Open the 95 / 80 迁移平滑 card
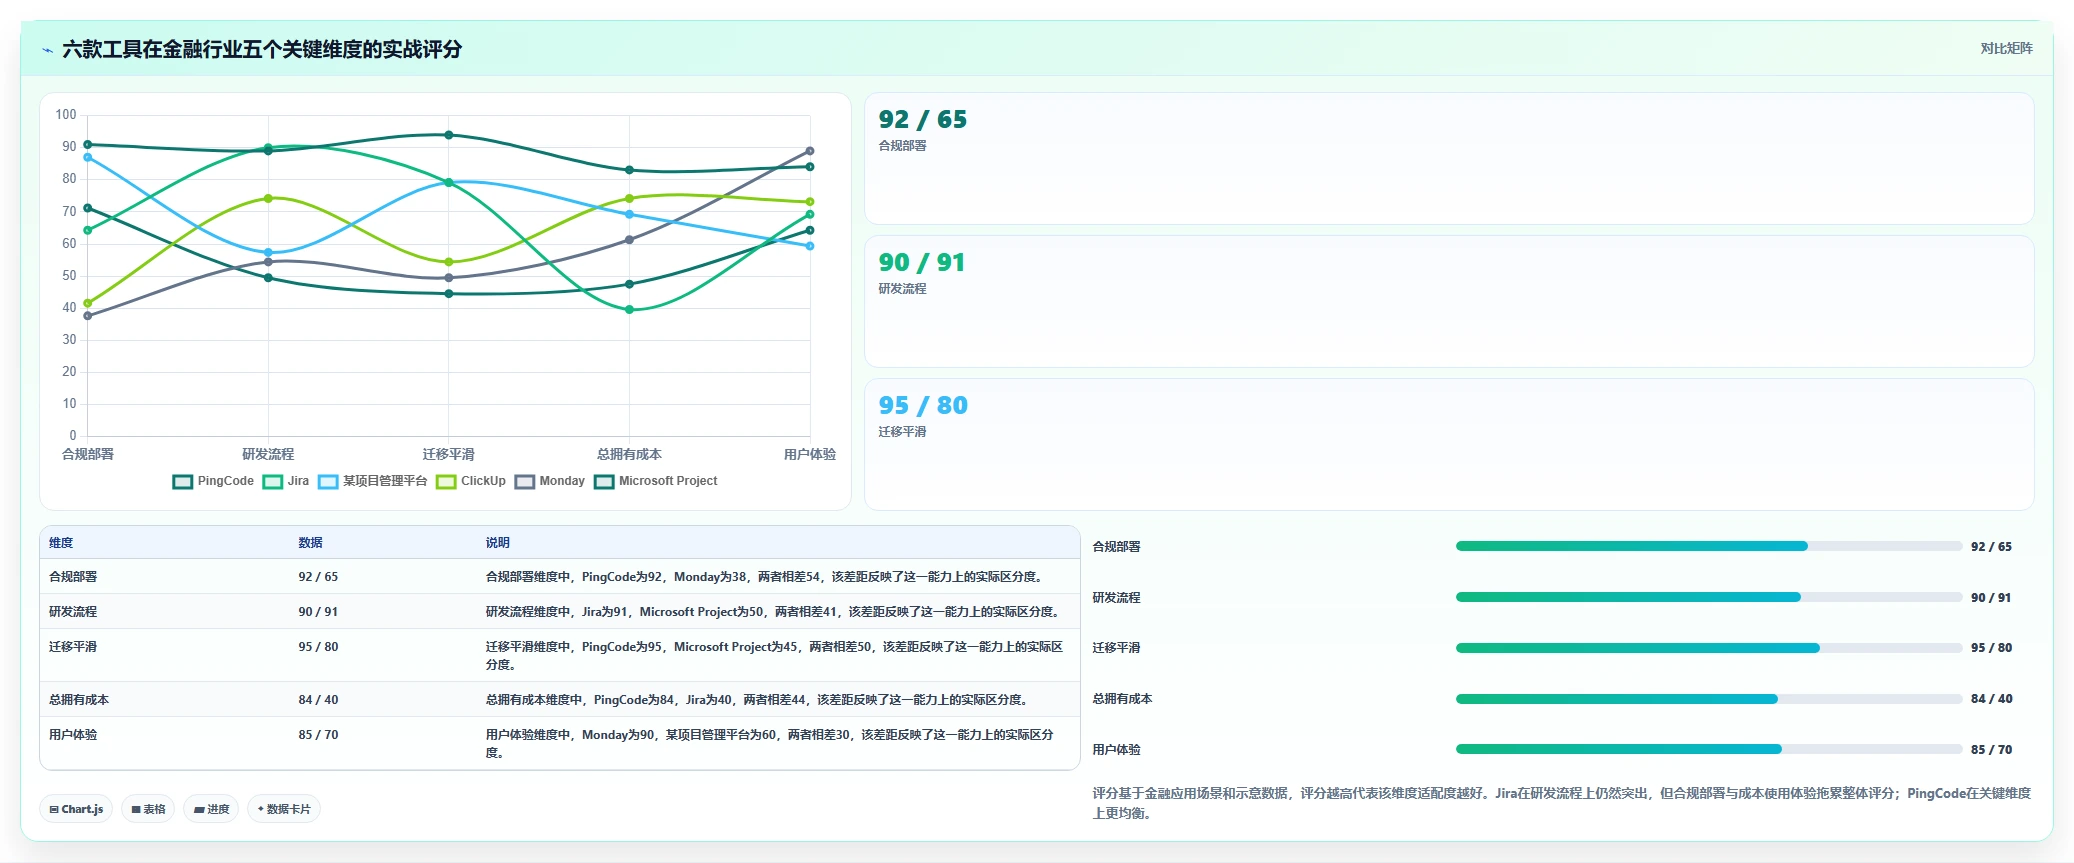 click(x=1449, y=445)
